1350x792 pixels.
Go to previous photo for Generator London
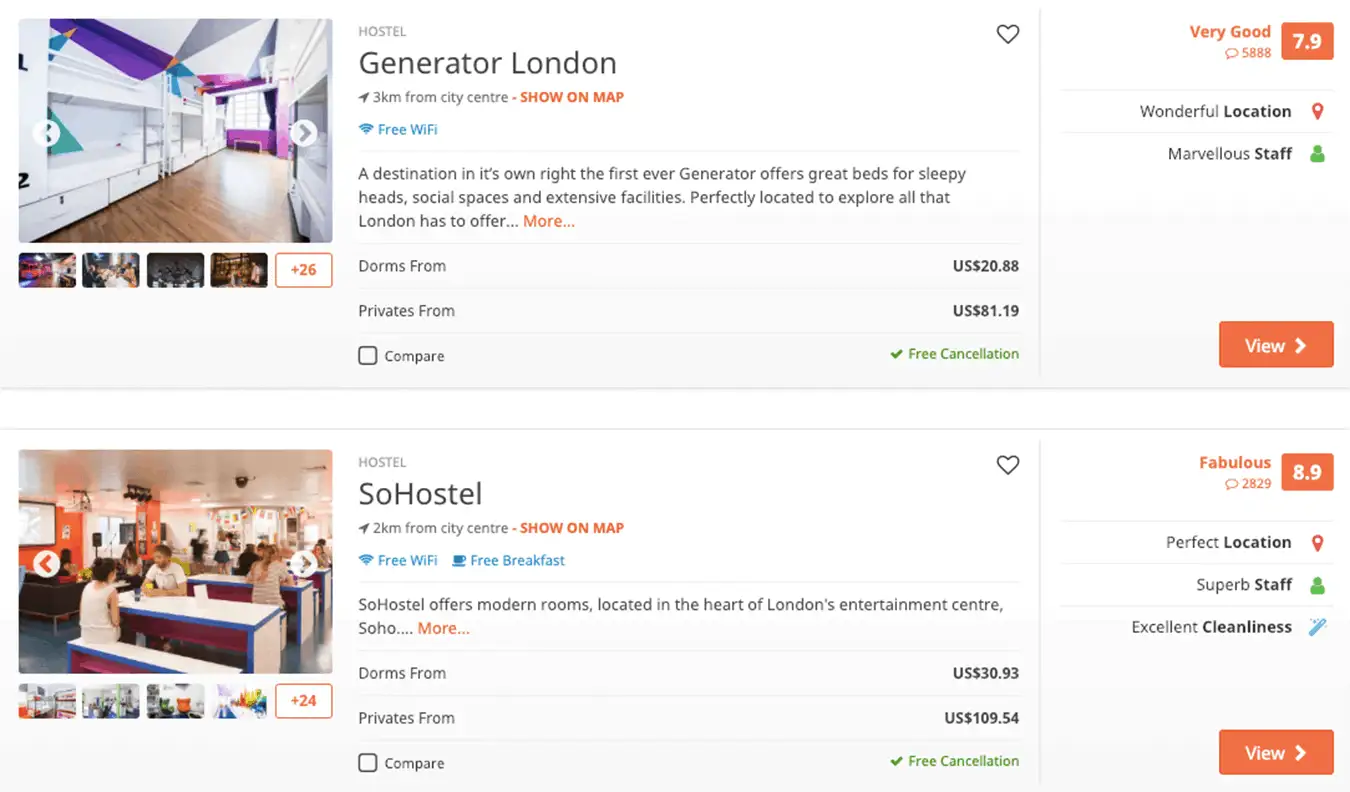point(46,133)
